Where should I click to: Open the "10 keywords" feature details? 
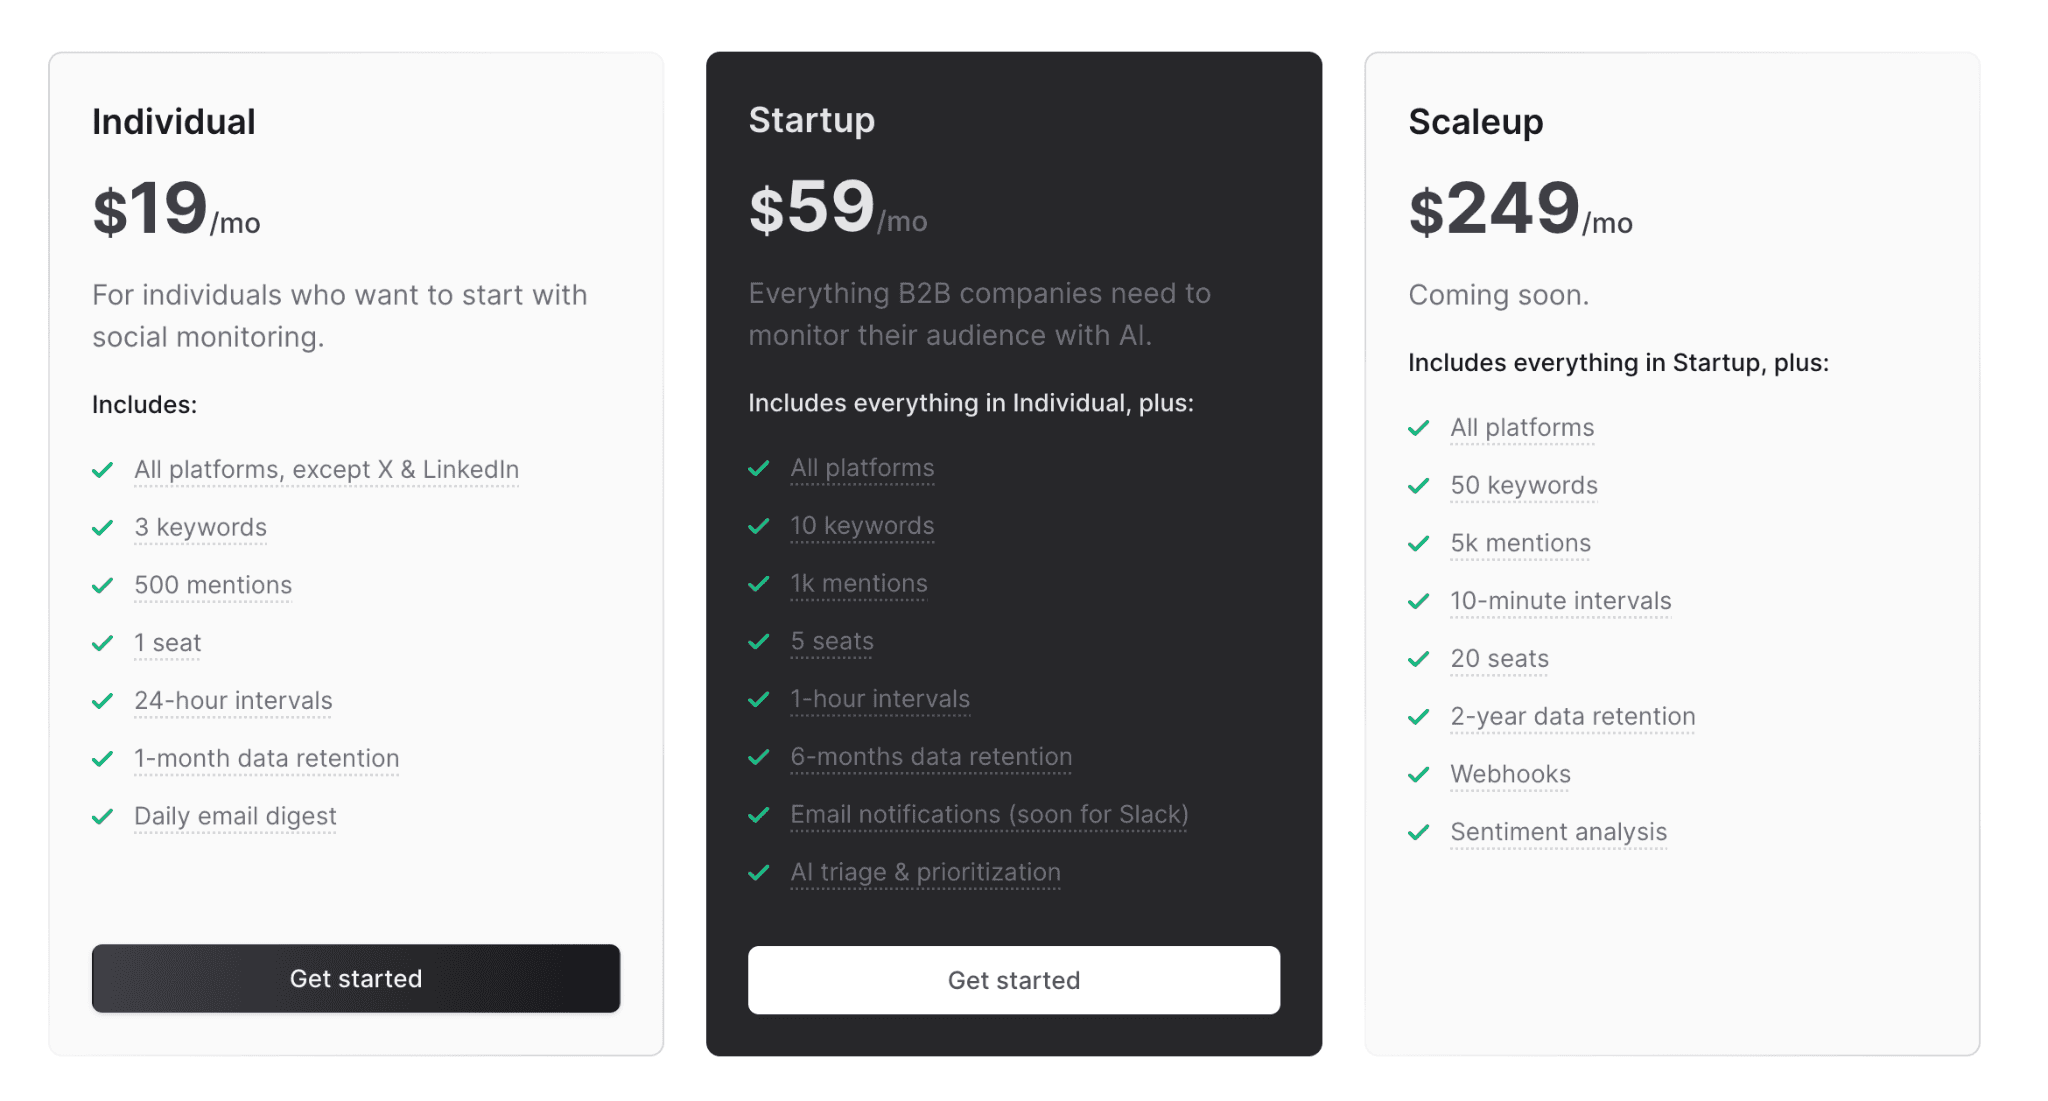(862, 525)
